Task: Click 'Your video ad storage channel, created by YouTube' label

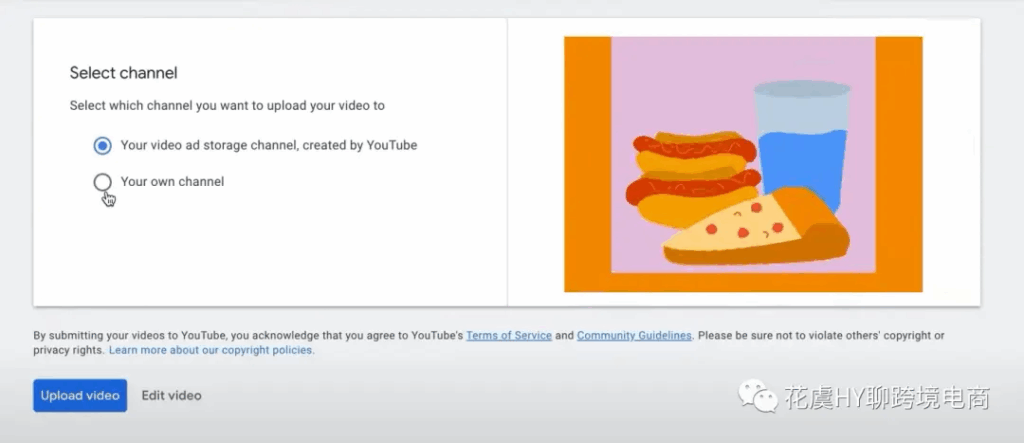Action: [x=268, y=145]
